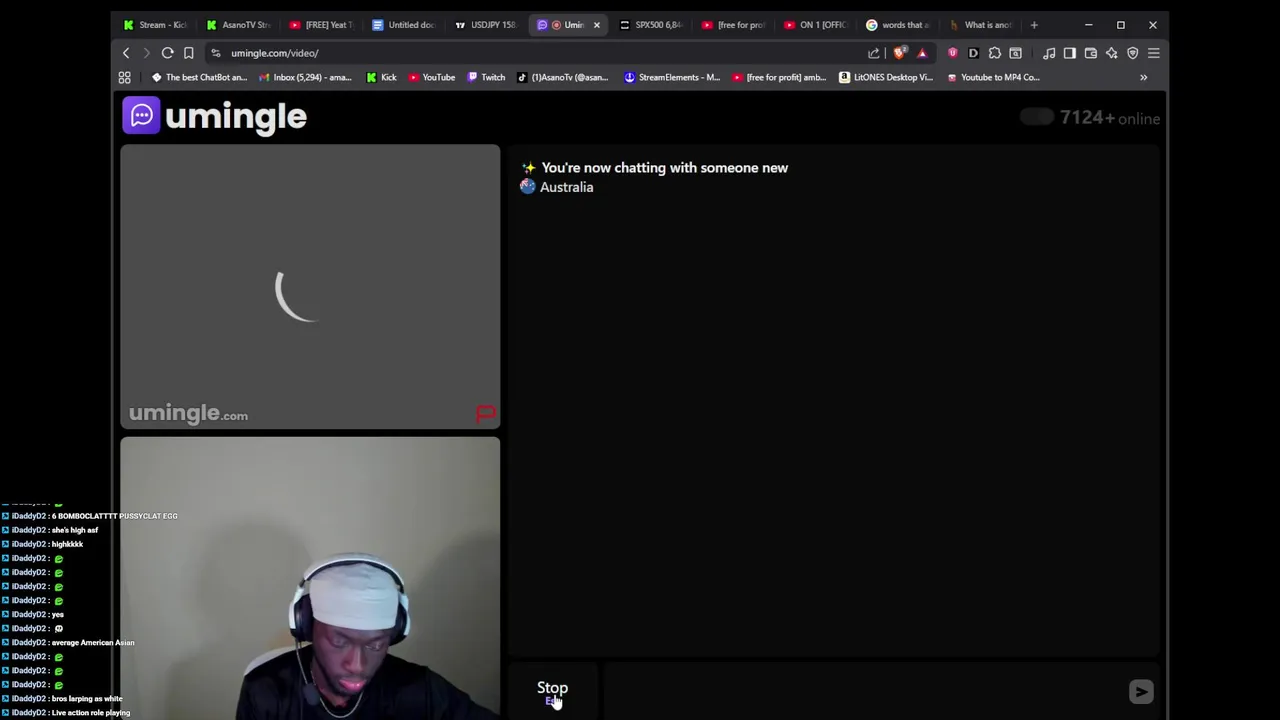Close the Umingle browser tab
The image size is (1280, 720).
[596, 25]
